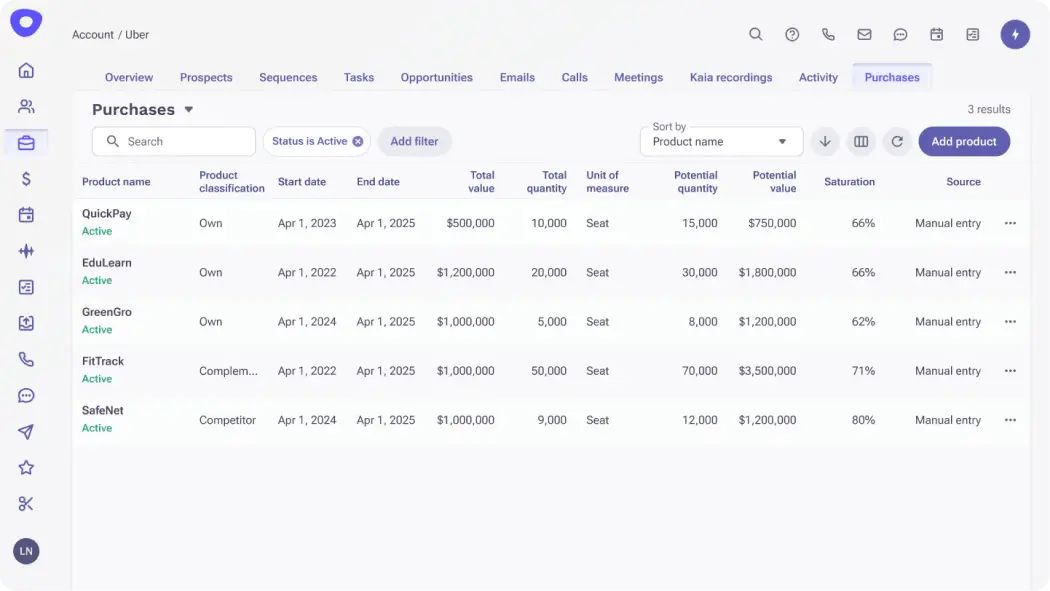This screenshot has width=1050, height=591.
Task: Open the Meetings tab
Action: point(638,77)
